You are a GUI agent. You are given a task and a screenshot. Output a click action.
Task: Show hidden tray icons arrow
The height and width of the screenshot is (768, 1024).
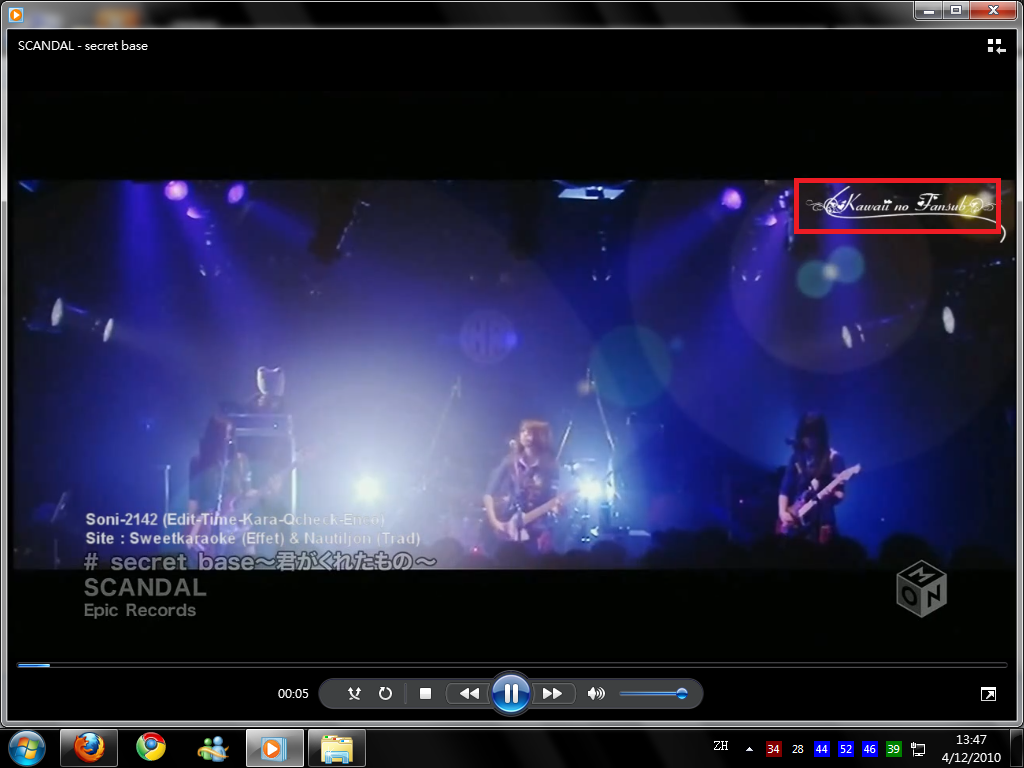pyautogui.click(x=749, y=749)
